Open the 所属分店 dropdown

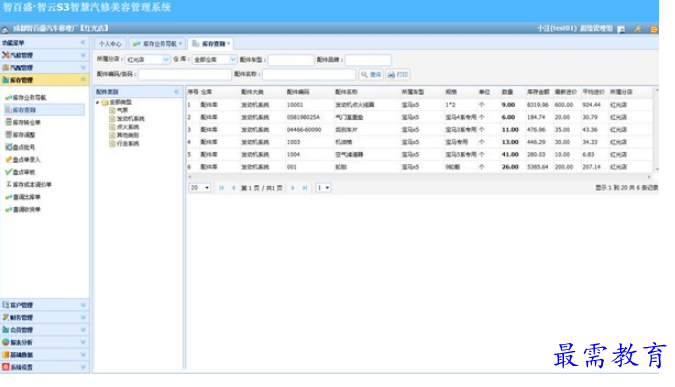pyautogui.click(x=166, y=60)
